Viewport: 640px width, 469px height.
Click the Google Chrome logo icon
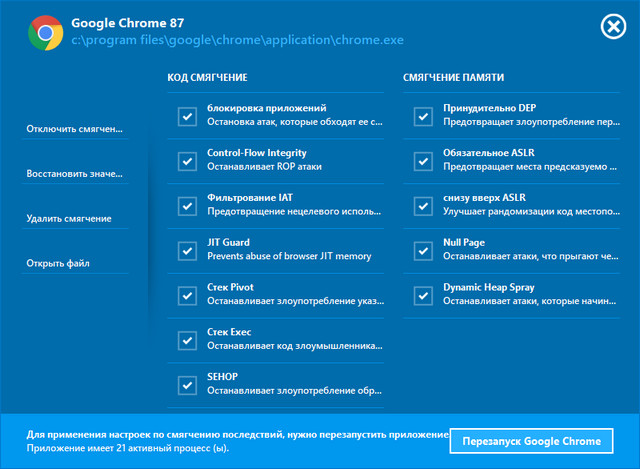pos(45,35)
